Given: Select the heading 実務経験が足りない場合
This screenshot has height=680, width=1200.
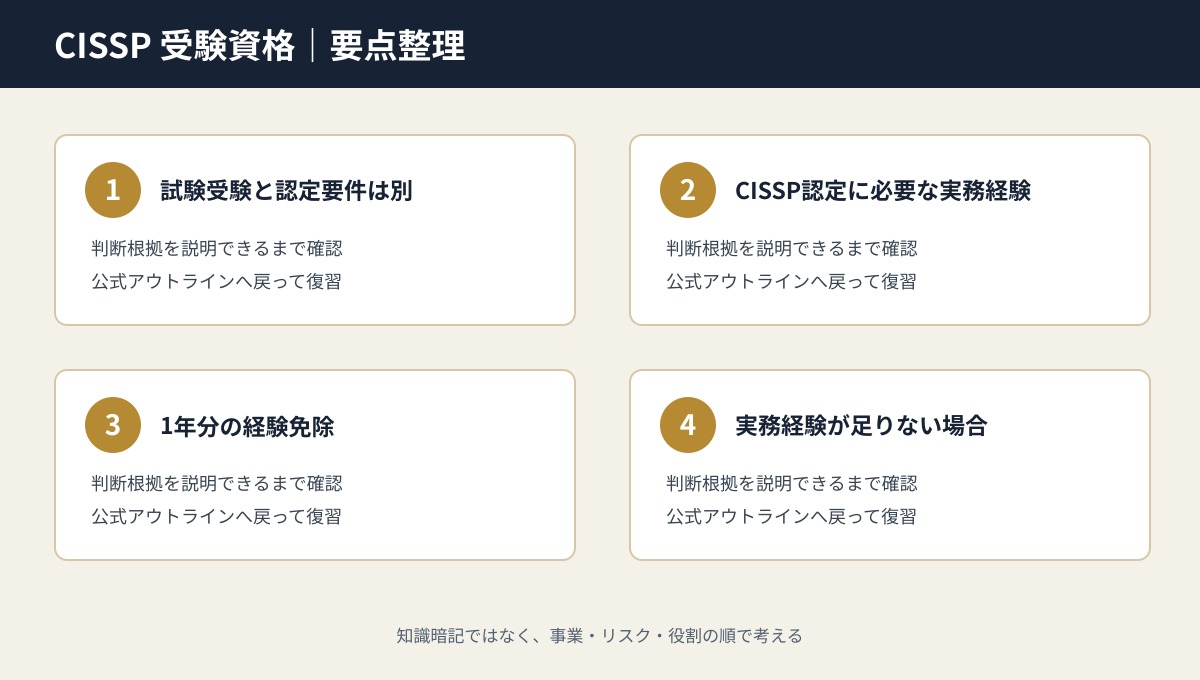Looking at the screenshot, I should coord(861,426).
